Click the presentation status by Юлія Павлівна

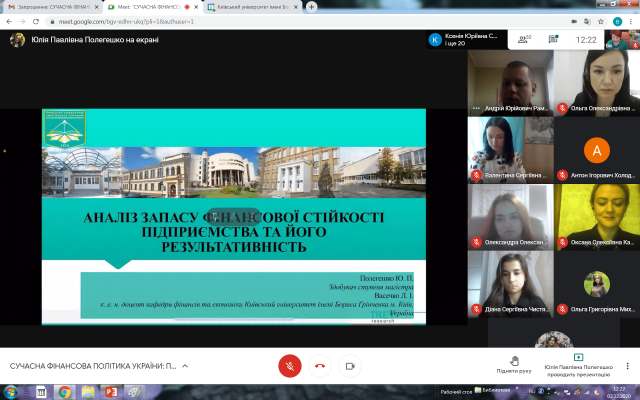(x=577, y=364)
